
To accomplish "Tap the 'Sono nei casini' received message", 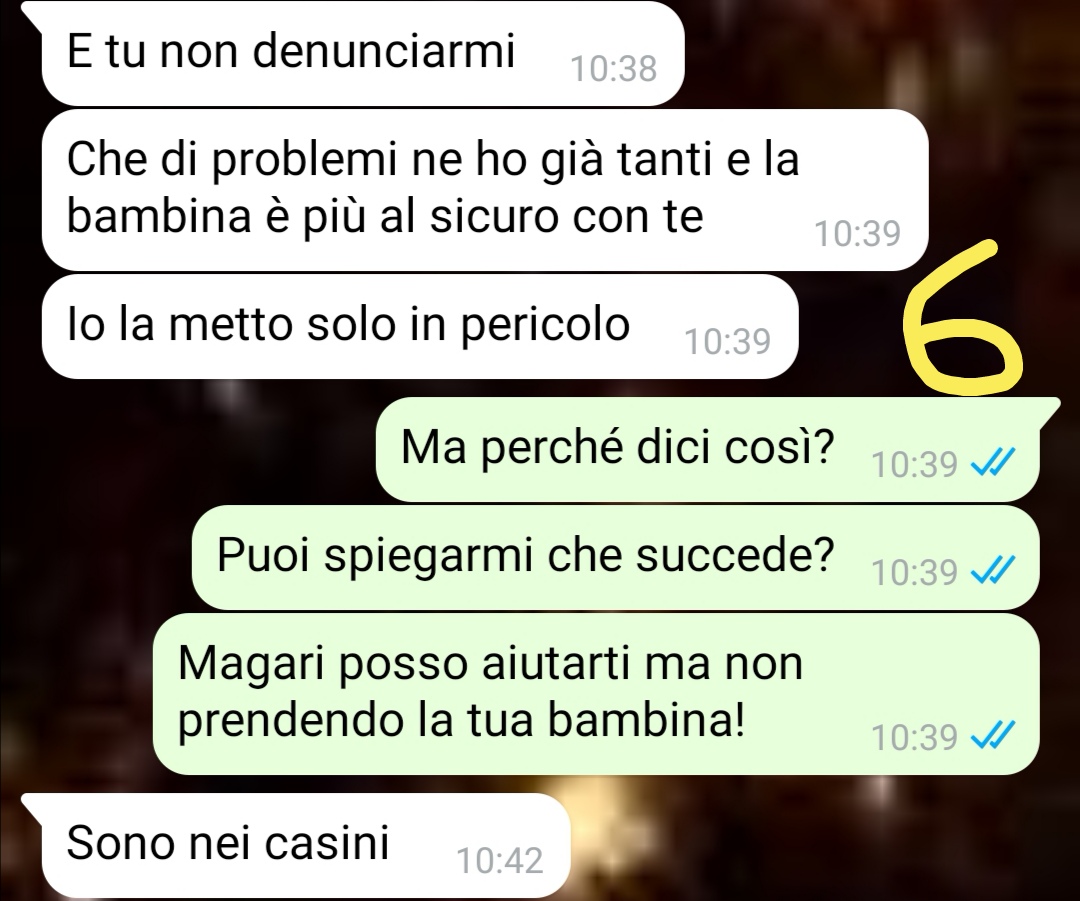I will pos(307,845).
